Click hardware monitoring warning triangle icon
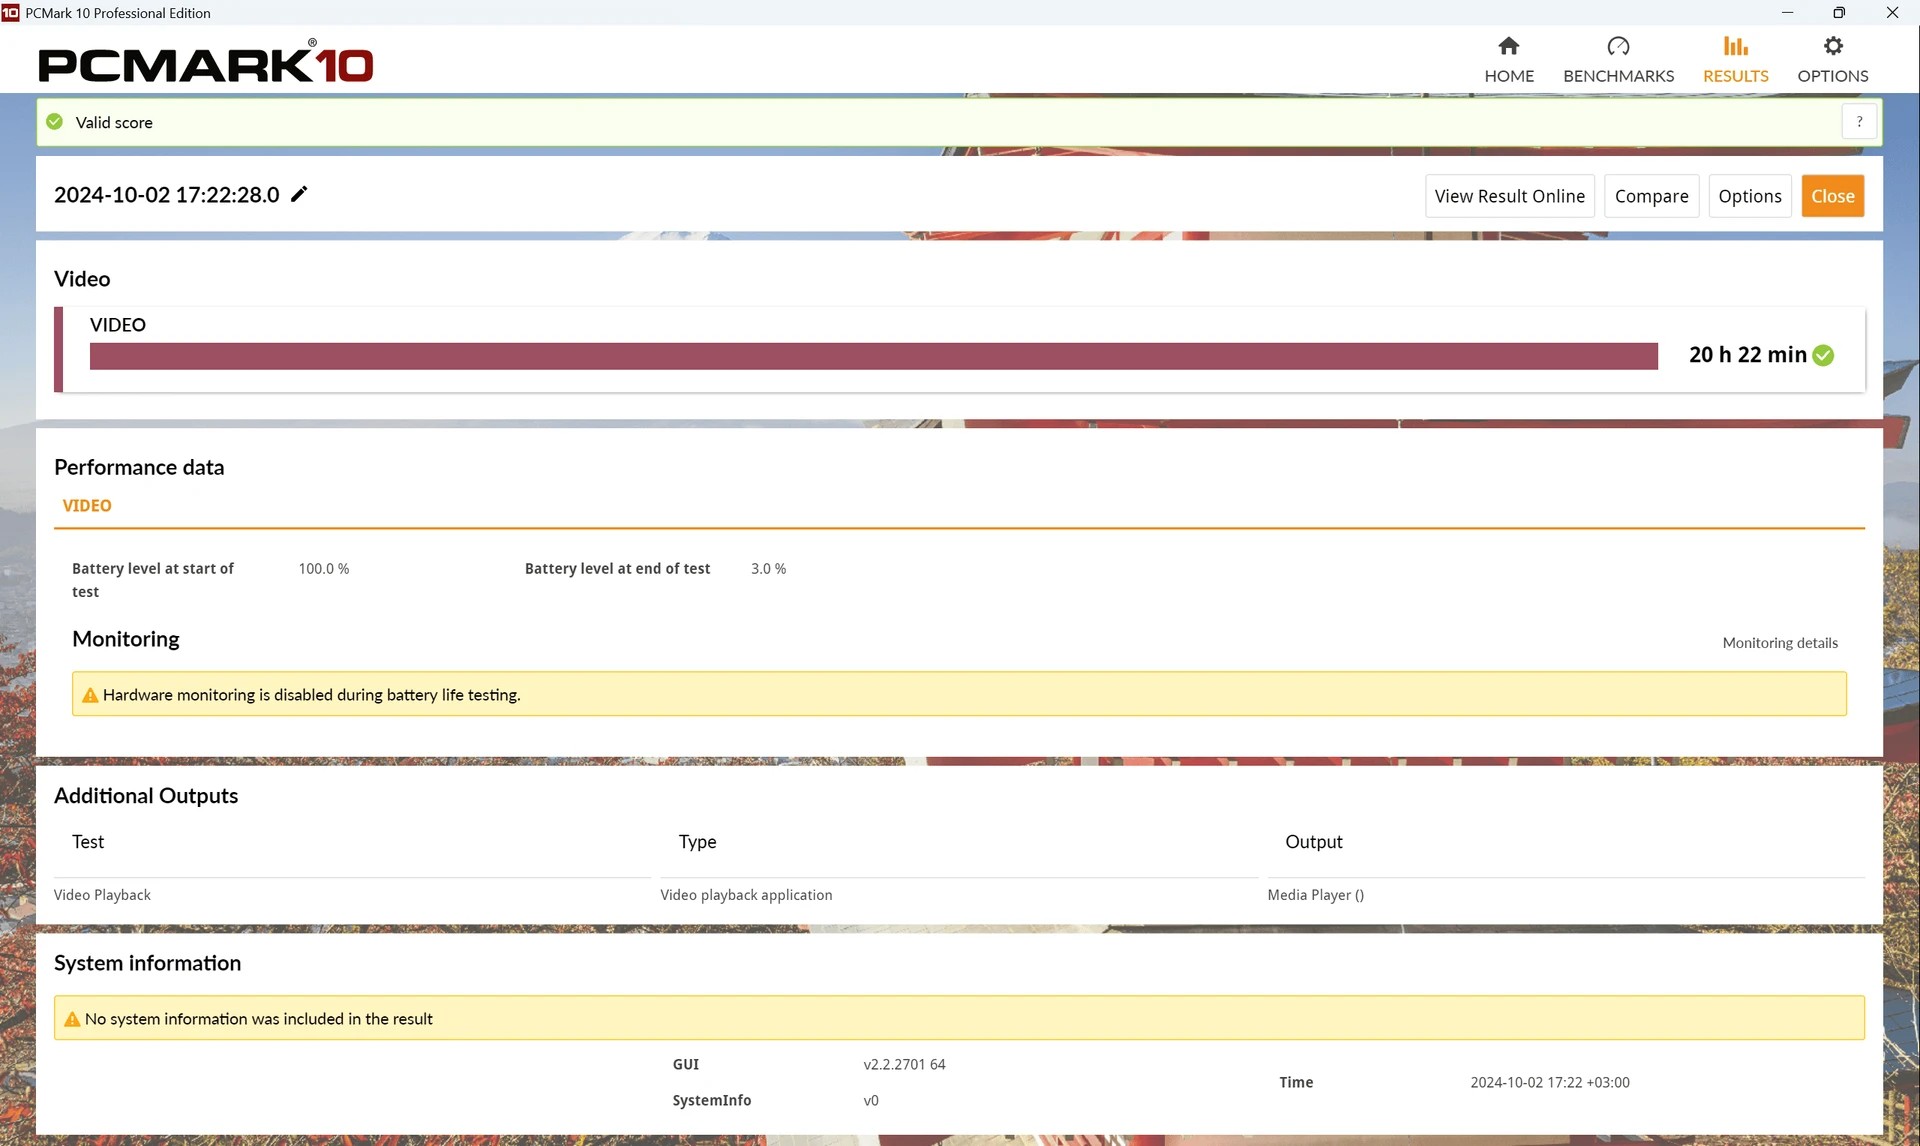1920x1146 pixels. 89,695
